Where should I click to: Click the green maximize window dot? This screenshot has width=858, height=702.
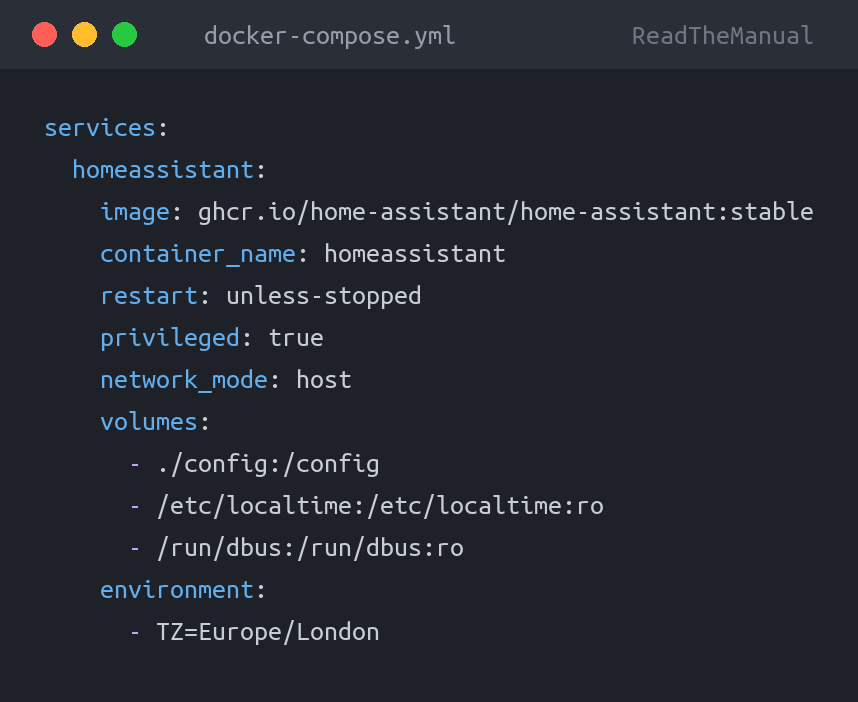pos(124,35)
